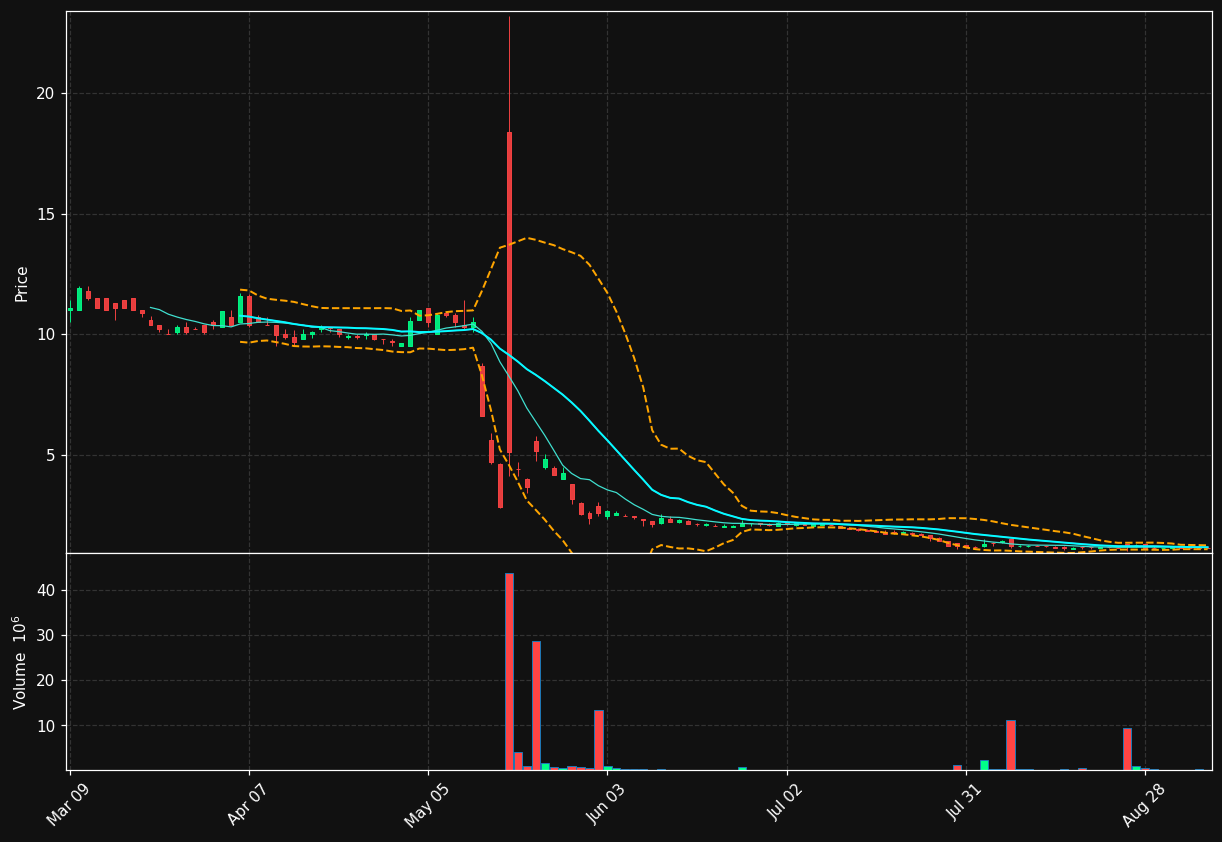Click the red volume bar just before Aug 28
This screenshot has width=1222, height=842.
1127,749
